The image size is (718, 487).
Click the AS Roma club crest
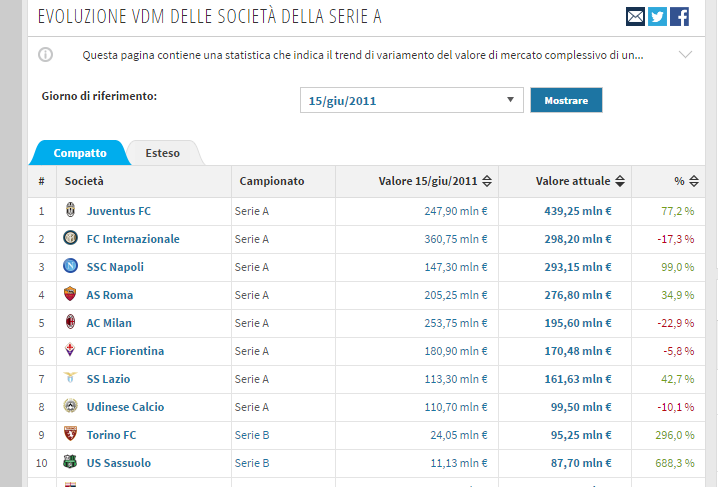(70, 295)
